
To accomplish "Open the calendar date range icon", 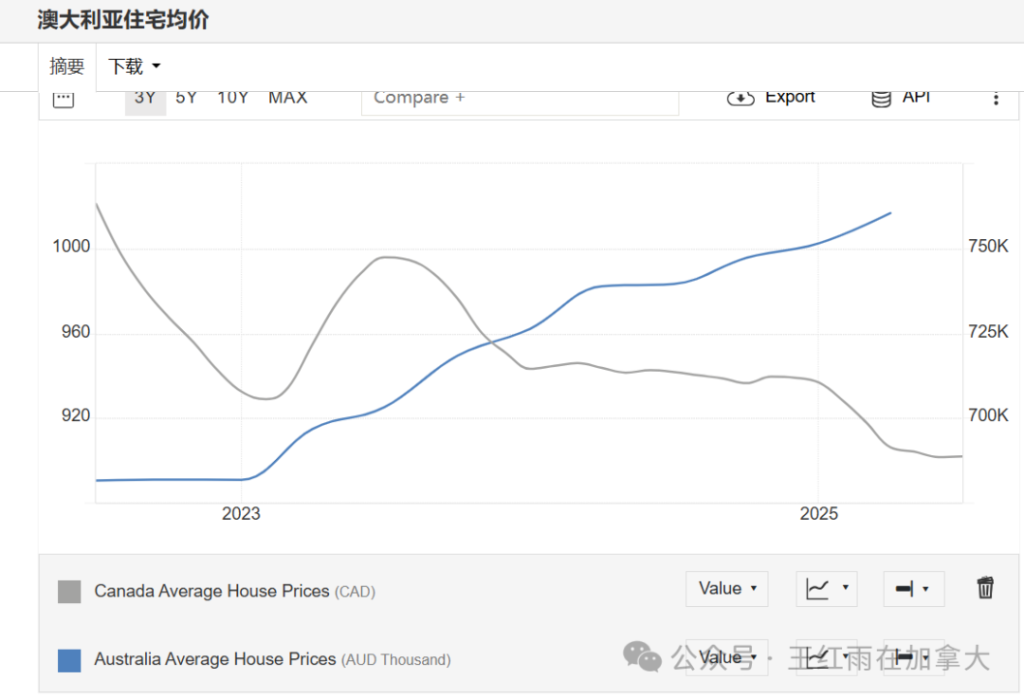I will [x=63, y=99].
